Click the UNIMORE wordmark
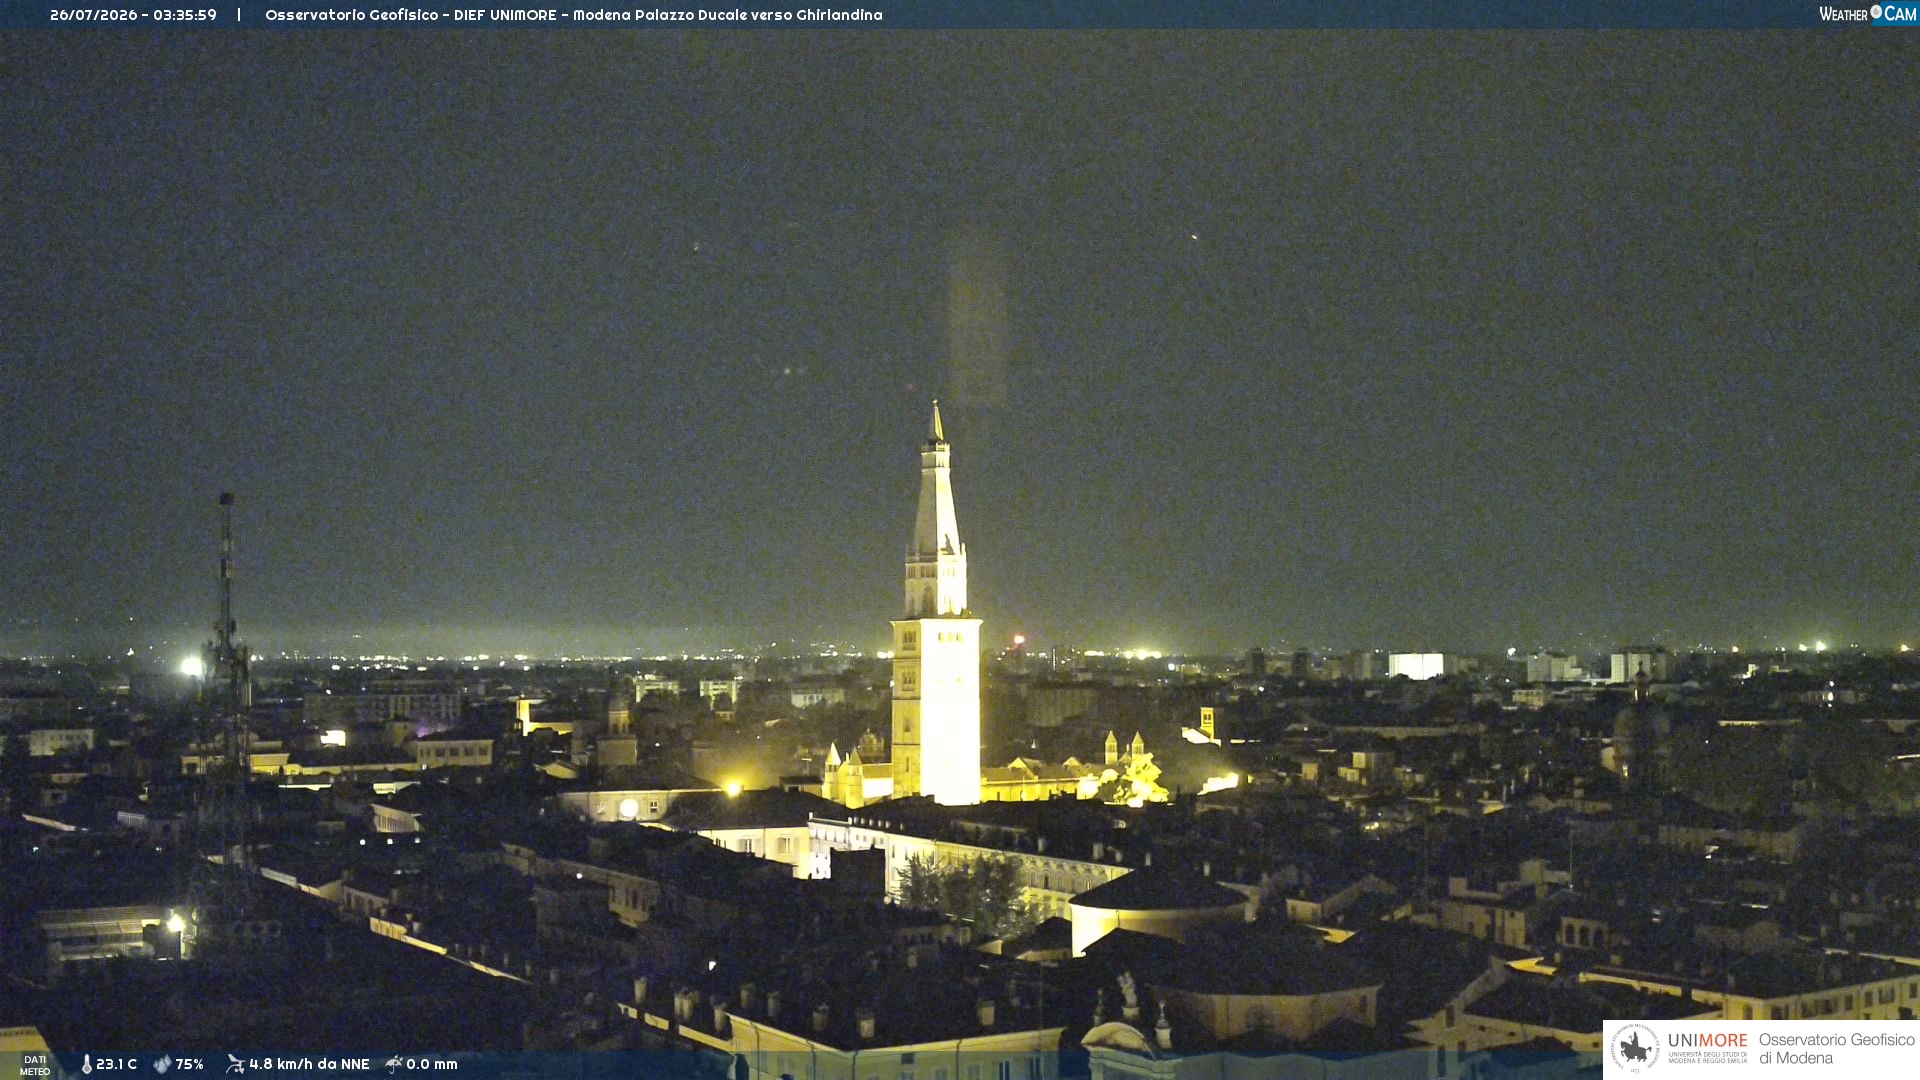Viewport: 1920px width, 1080px height. (x=1707, y=1041)
